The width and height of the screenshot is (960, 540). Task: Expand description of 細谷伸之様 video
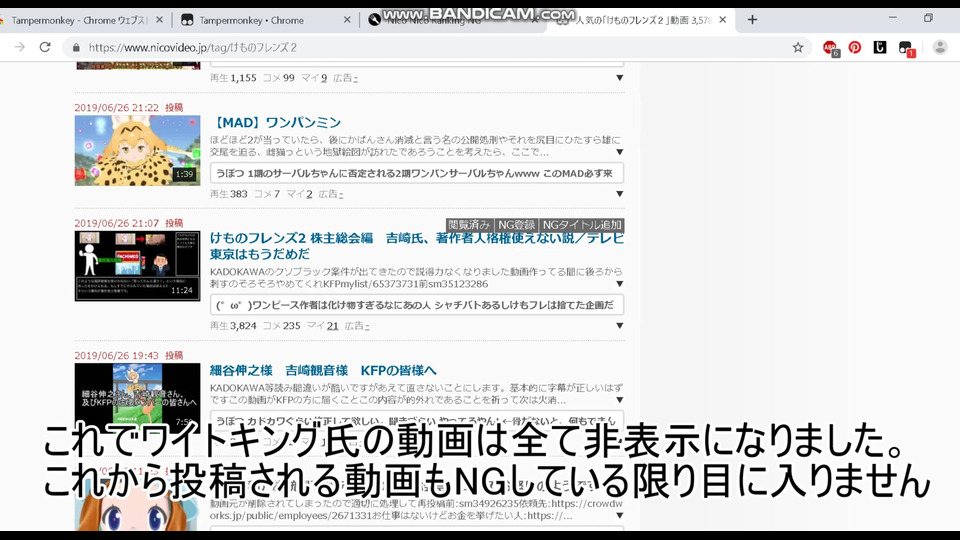coord(620,400)
